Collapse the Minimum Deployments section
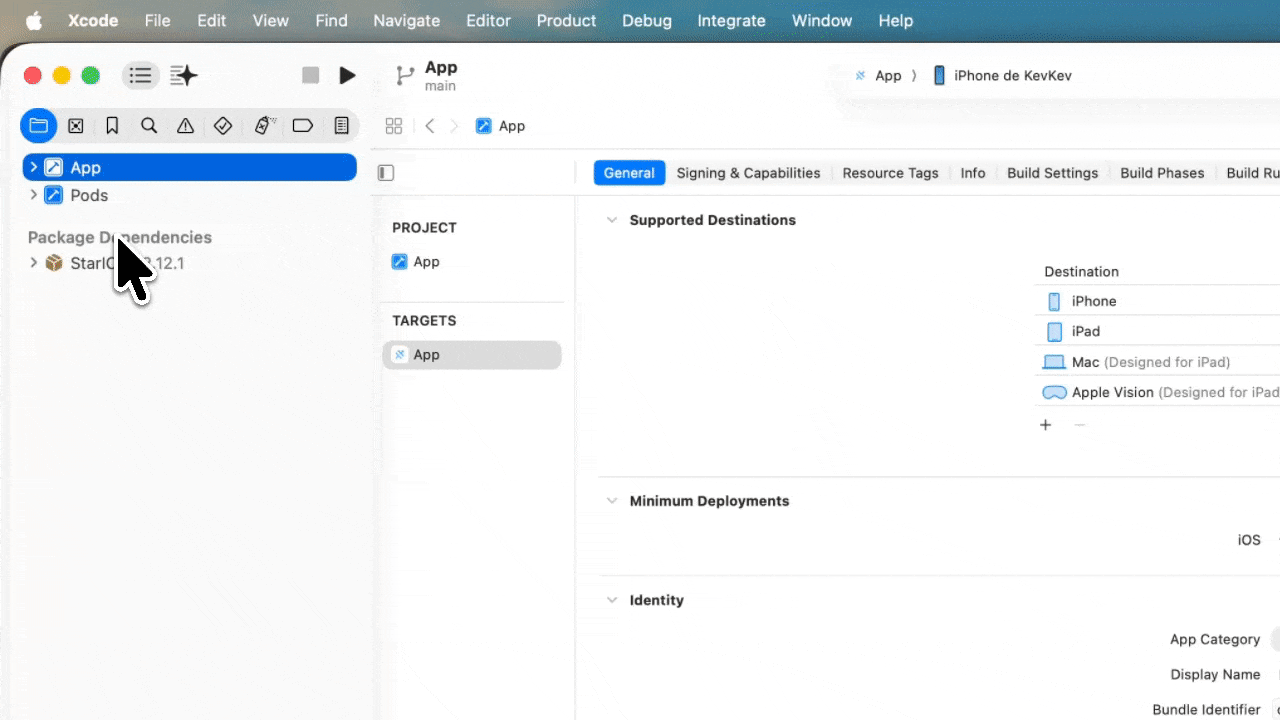 612,501
